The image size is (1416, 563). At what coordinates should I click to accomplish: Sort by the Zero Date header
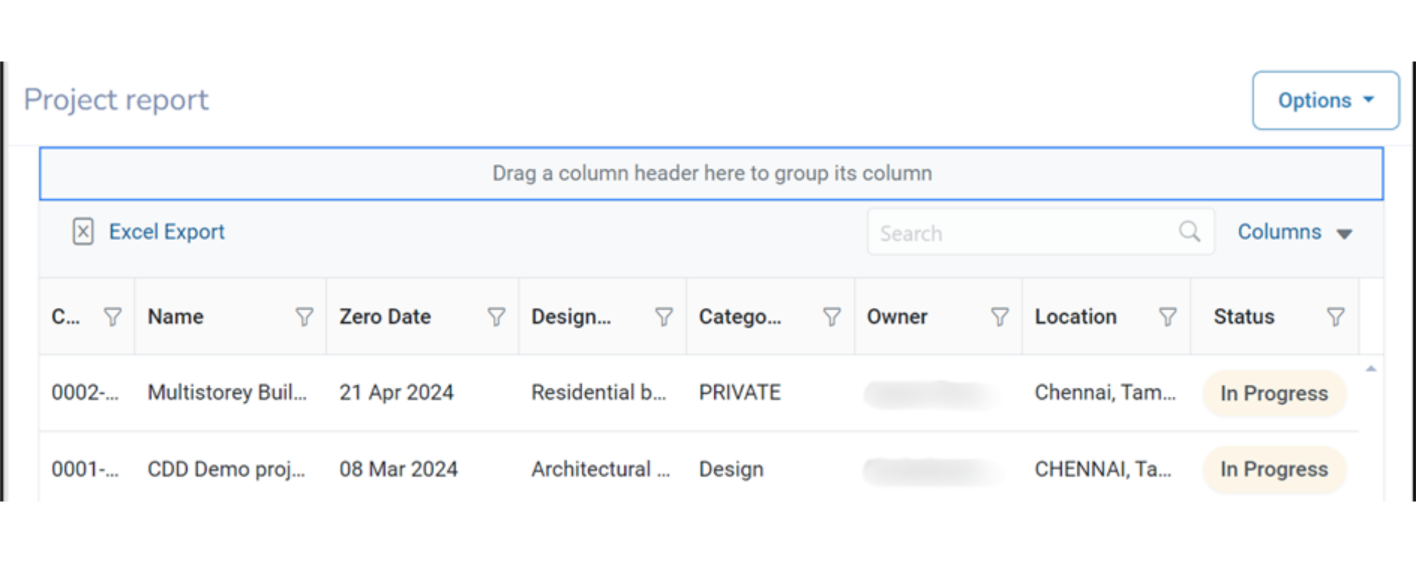coord(385,317)
